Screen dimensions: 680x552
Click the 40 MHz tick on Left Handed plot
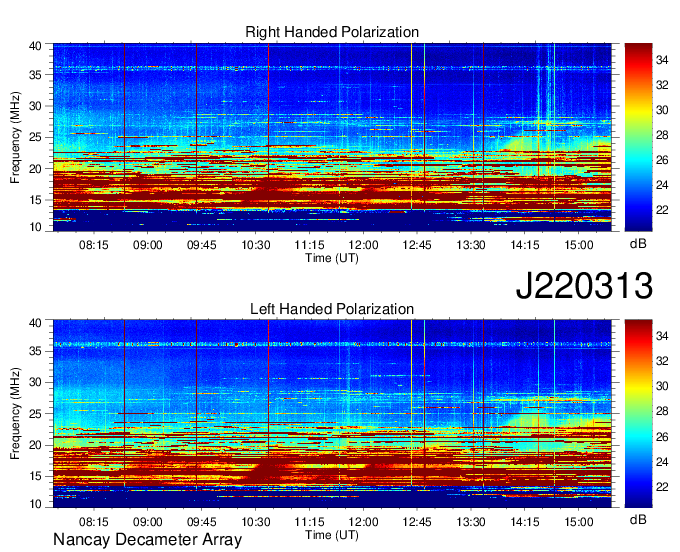(35, 323)
